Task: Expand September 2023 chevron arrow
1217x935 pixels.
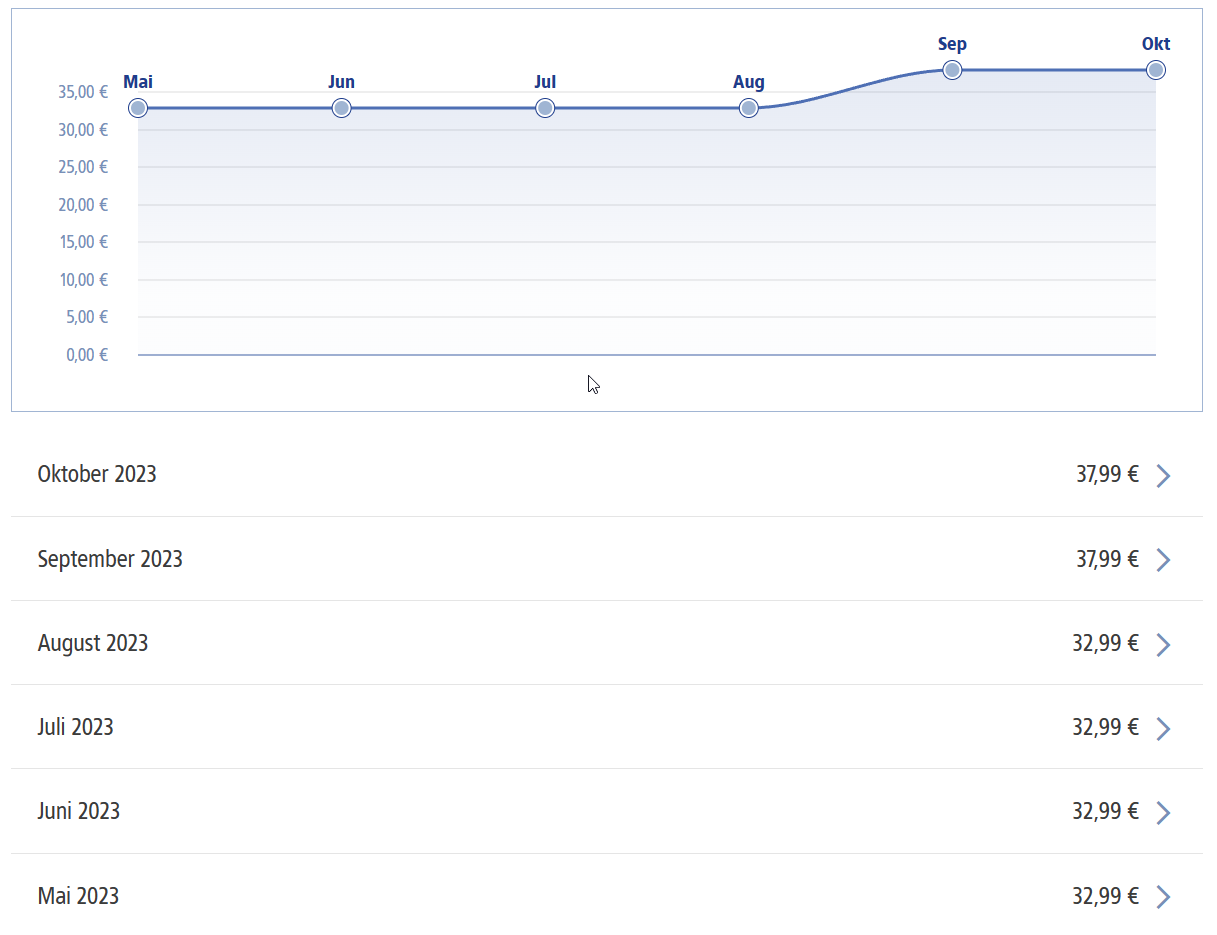Action: click(x=1163, y=560)
